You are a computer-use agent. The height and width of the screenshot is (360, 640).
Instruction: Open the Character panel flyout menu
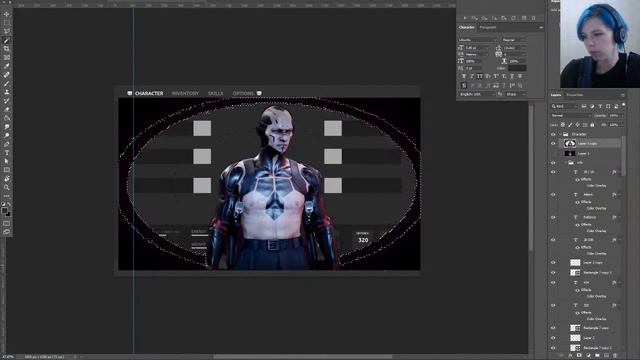[541, 28]
